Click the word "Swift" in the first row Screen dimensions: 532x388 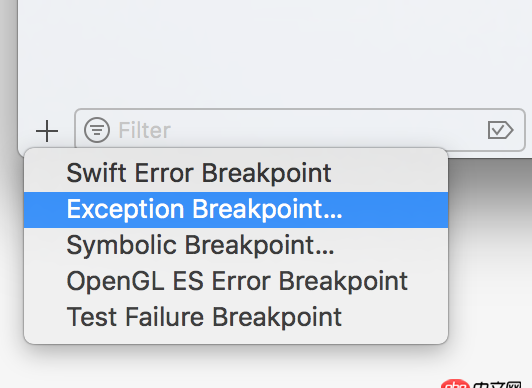tap(97, 173)
